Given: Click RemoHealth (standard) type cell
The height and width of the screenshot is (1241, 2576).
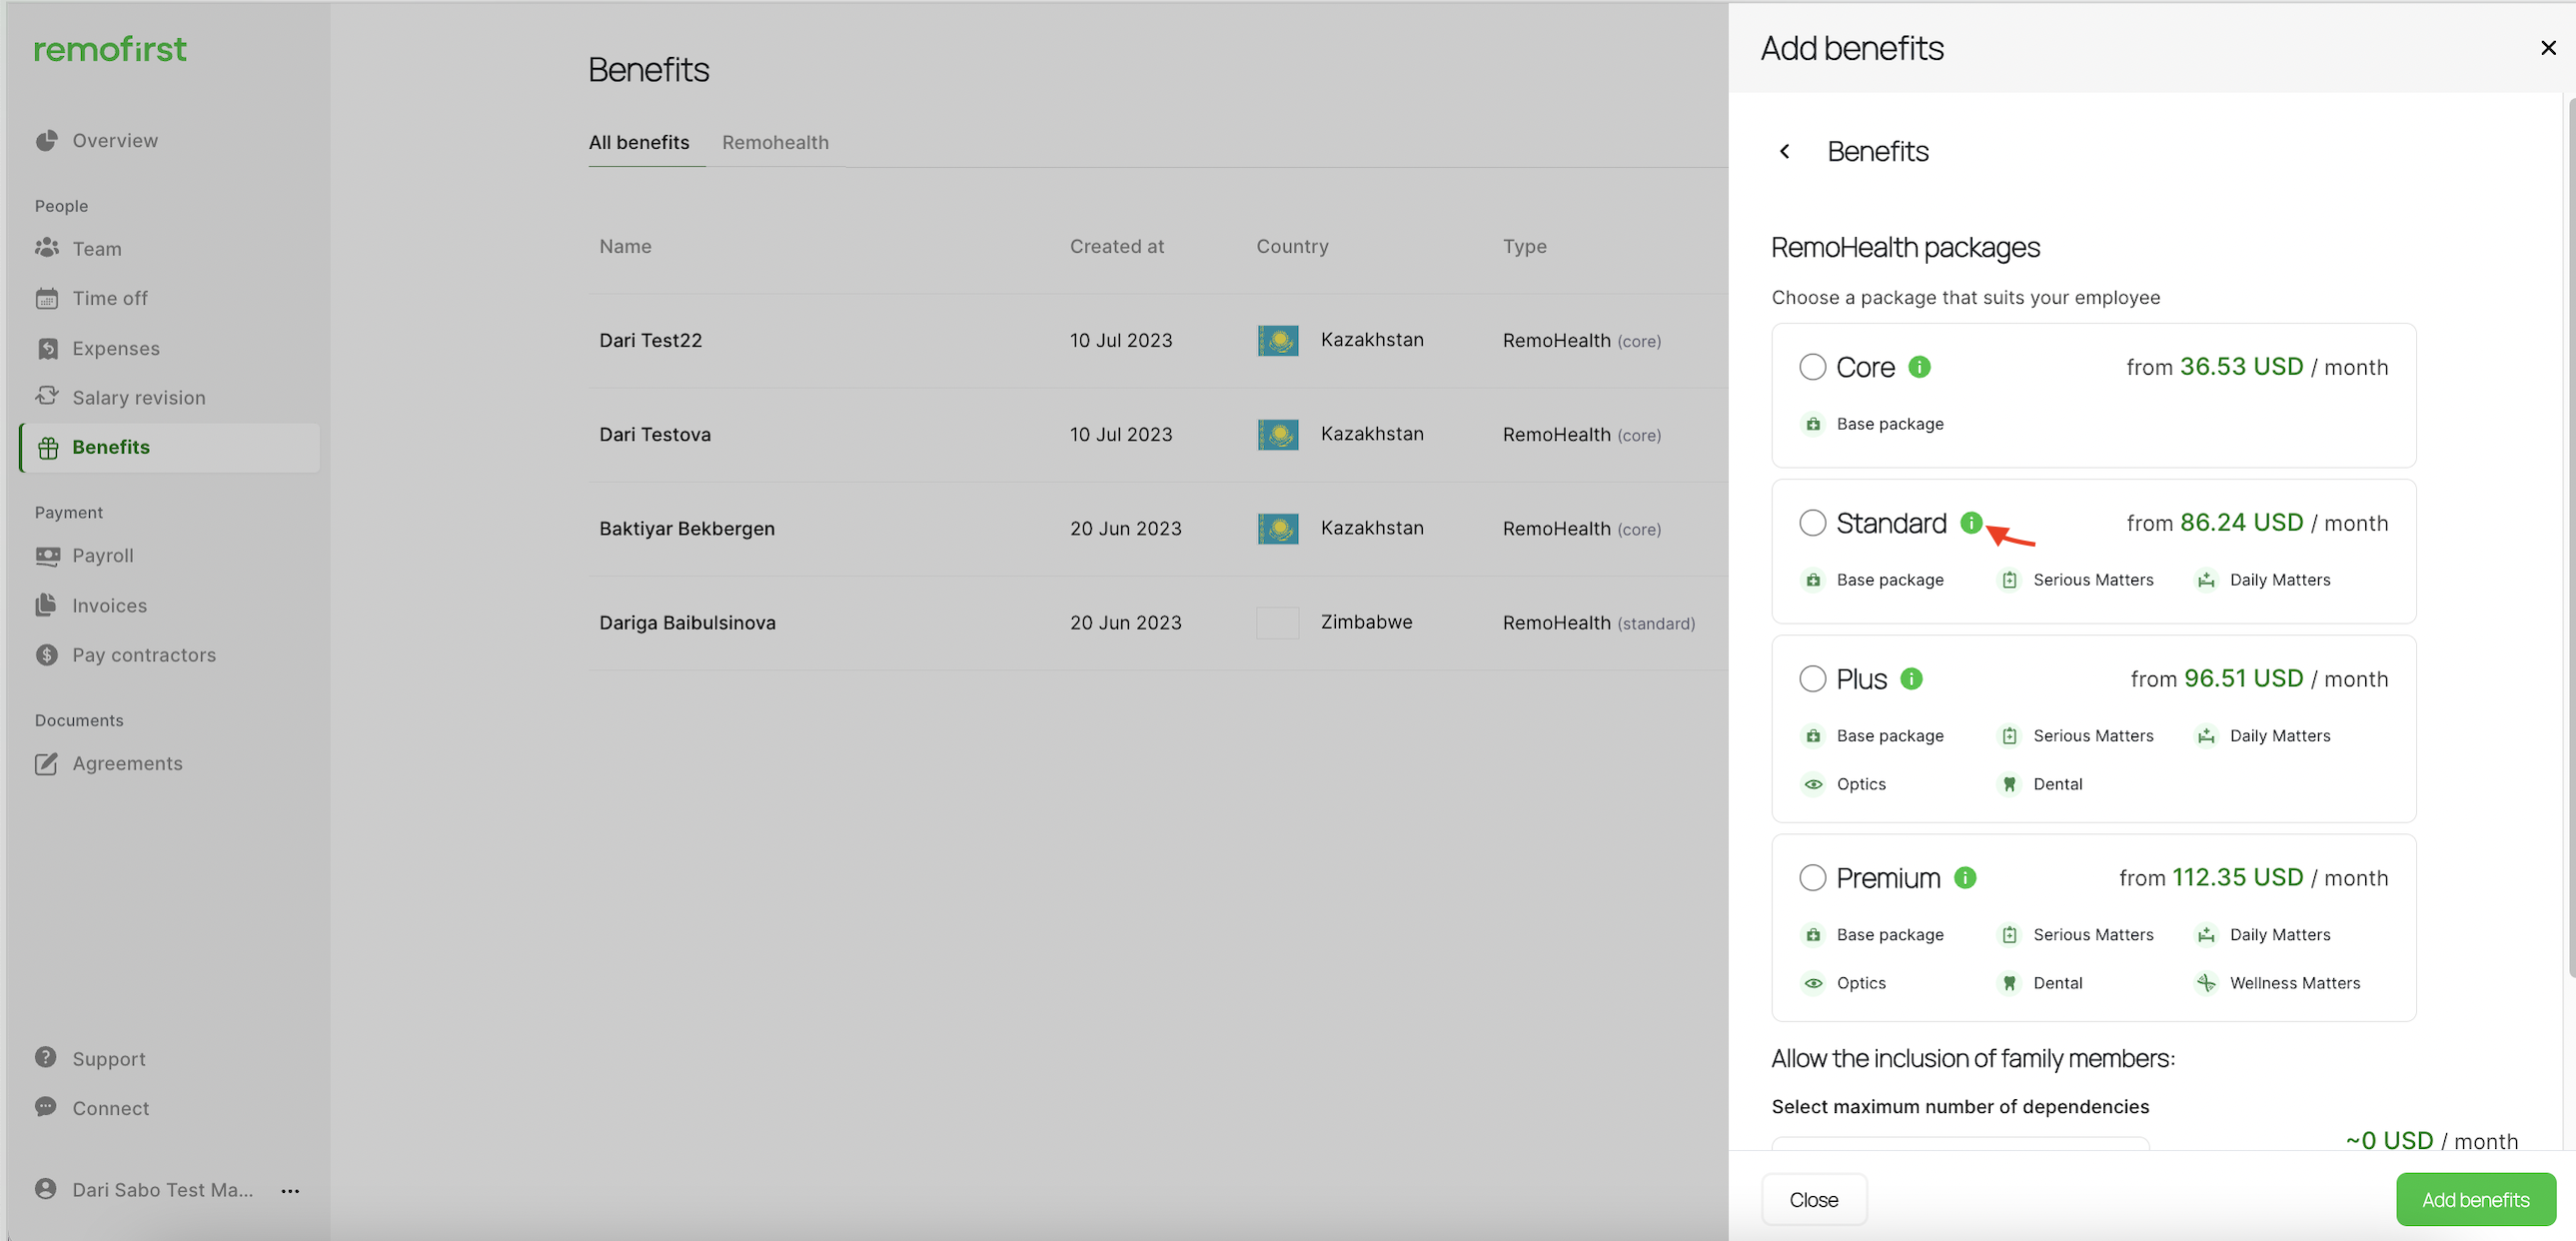Looking at the screenshot, I should click(1598, 623).
